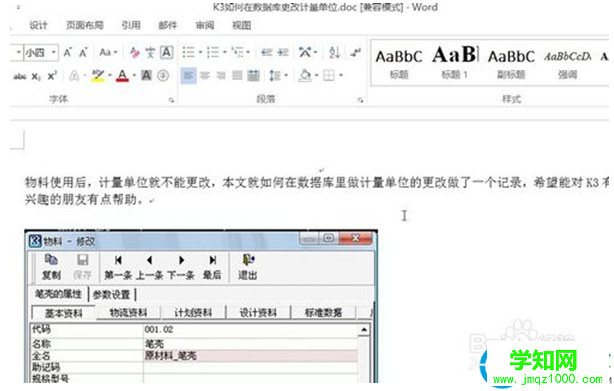Viewport: 614px width, 391px height.
Task: Open the 设计 ribbon tab
Action: 38,25
